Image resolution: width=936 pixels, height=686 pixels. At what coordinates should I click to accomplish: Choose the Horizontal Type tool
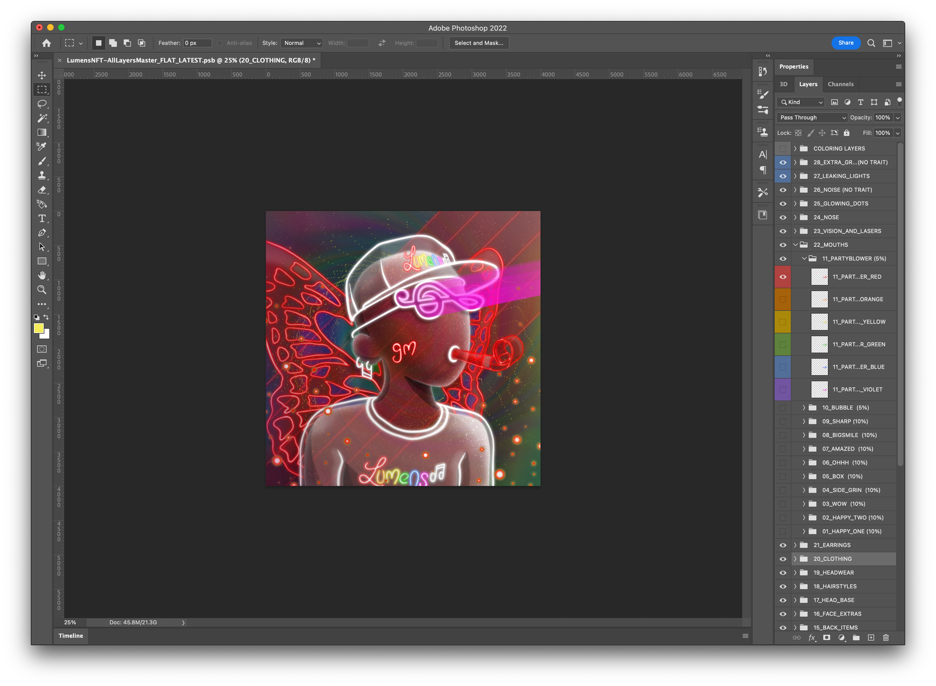(x=42, y=218)
